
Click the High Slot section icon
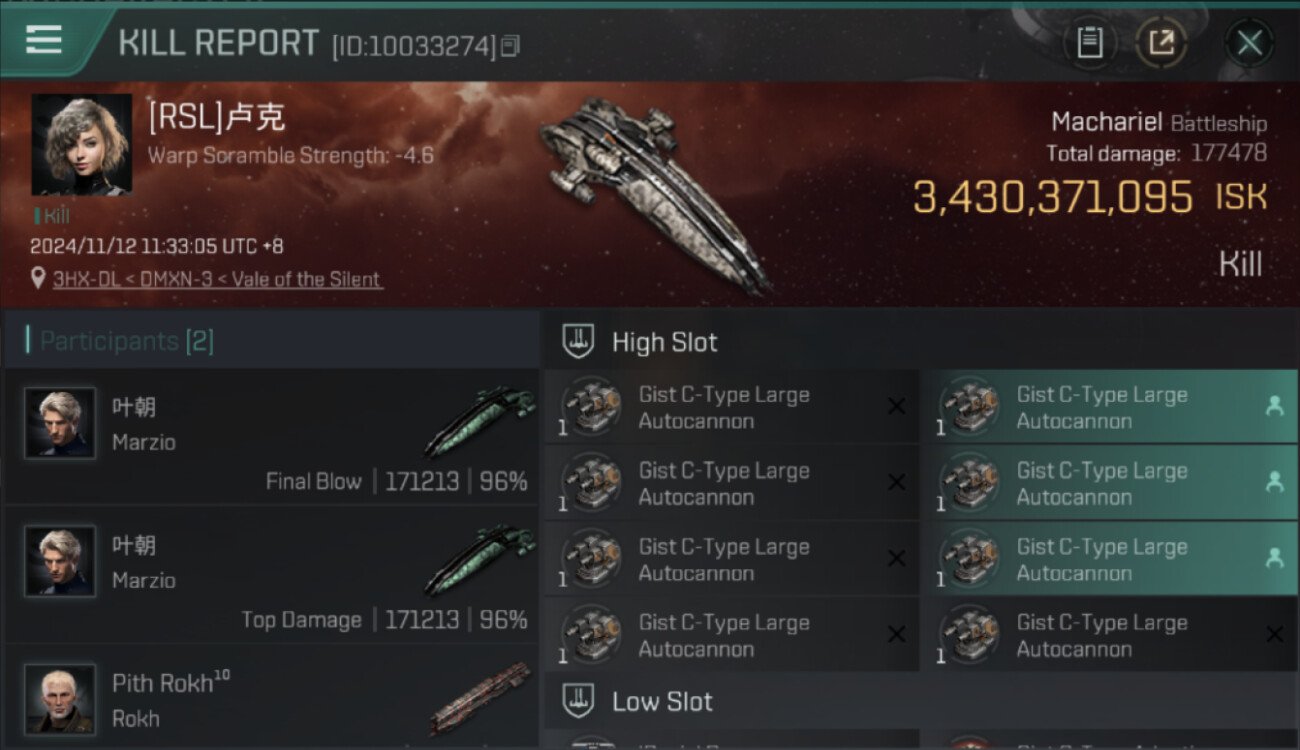click(x=578, y=342)
